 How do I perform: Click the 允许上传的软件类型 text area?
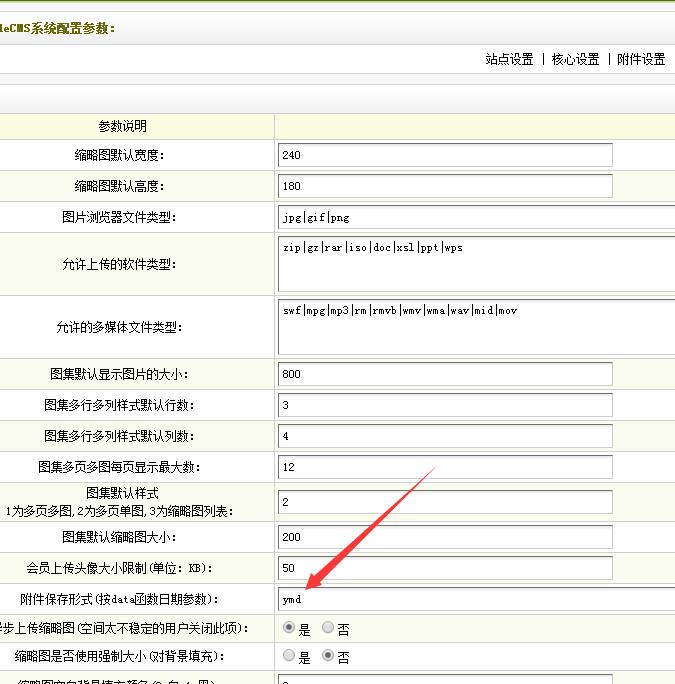pos(477,264)
